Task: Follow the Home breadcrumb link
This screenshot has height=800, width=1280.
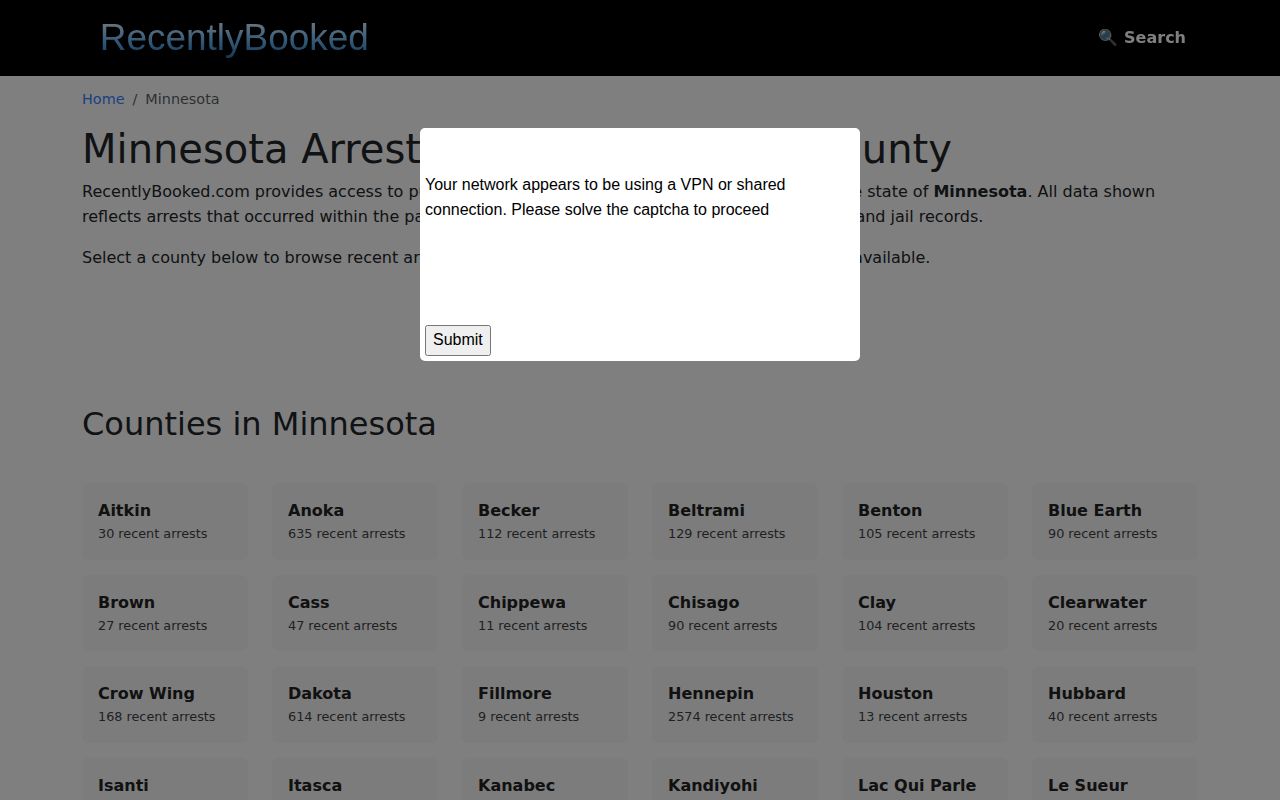Action: pos(103,99)
